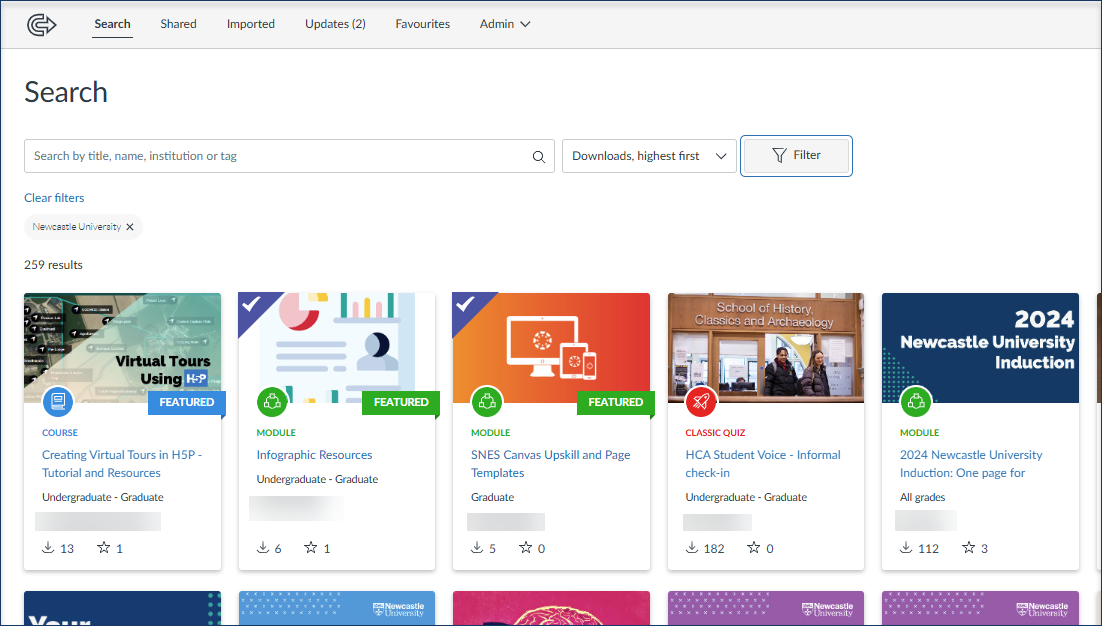Open the Infographic Resources title link
The image size is (1102, 626).
(314, 455)
